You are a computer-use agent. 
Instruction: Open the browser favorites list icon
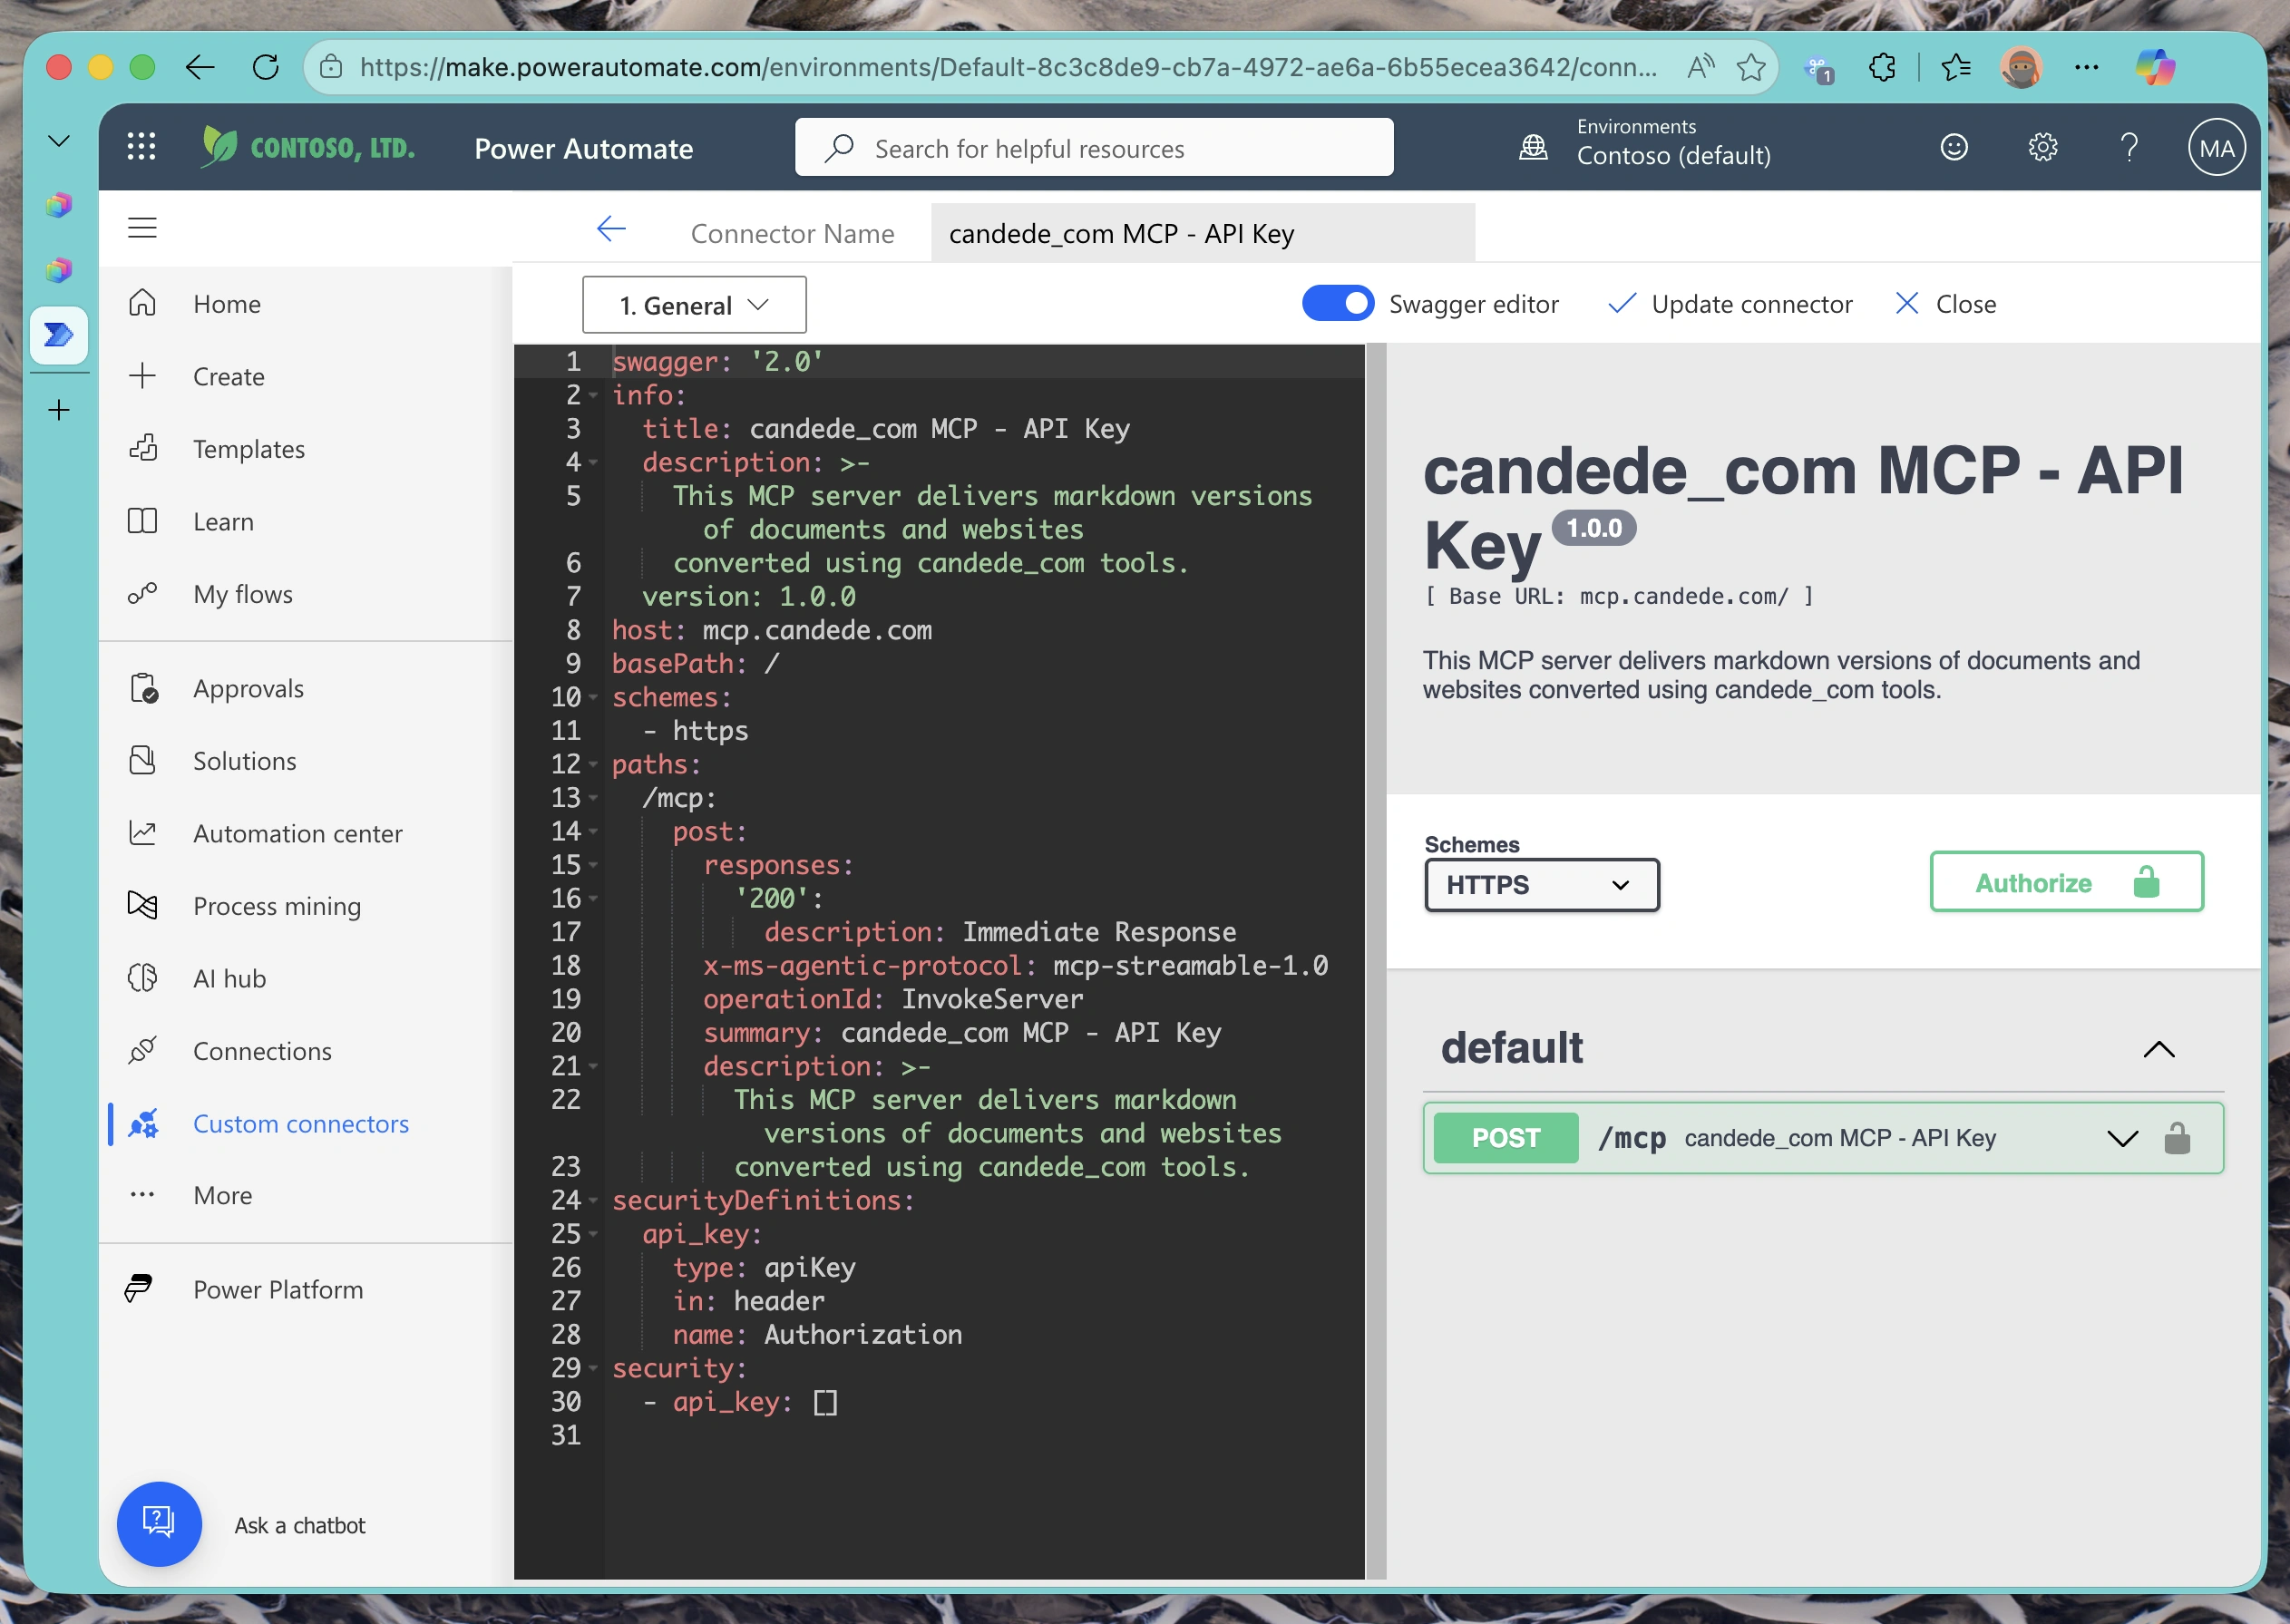coord(1955,67)
